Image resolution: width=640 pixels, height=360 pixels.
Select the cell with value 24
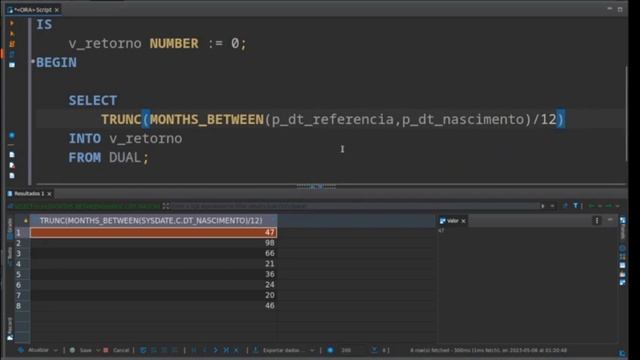(x=153, y=285)
